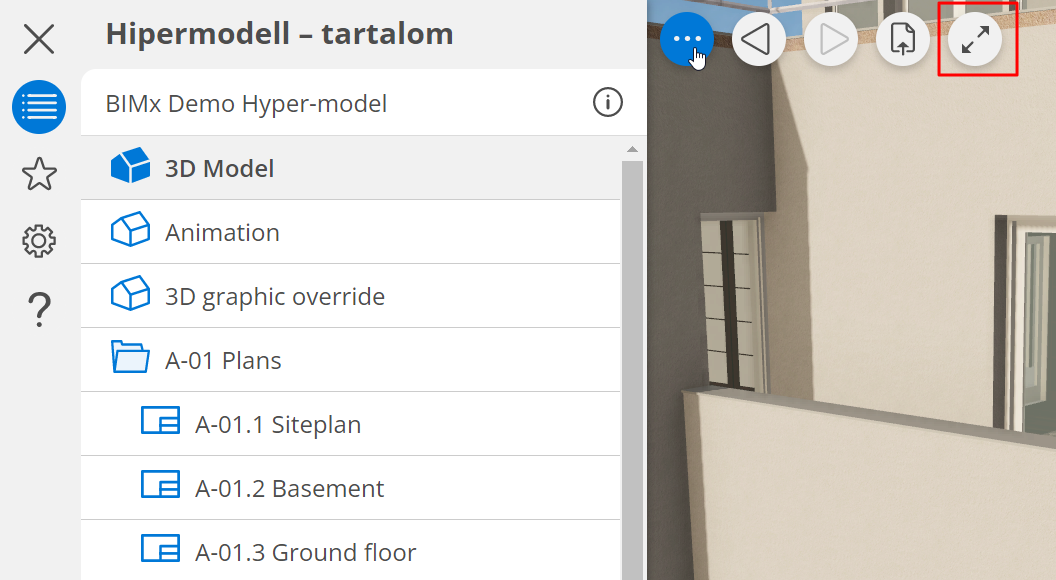1056x580 pixels.
Task: Go to the next view arrow
Action: (x=831, y=40)
